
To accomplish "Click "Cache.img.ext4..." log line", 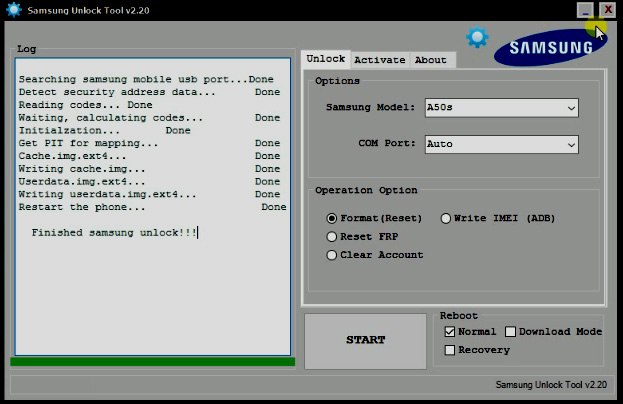I will click(149, 156).
